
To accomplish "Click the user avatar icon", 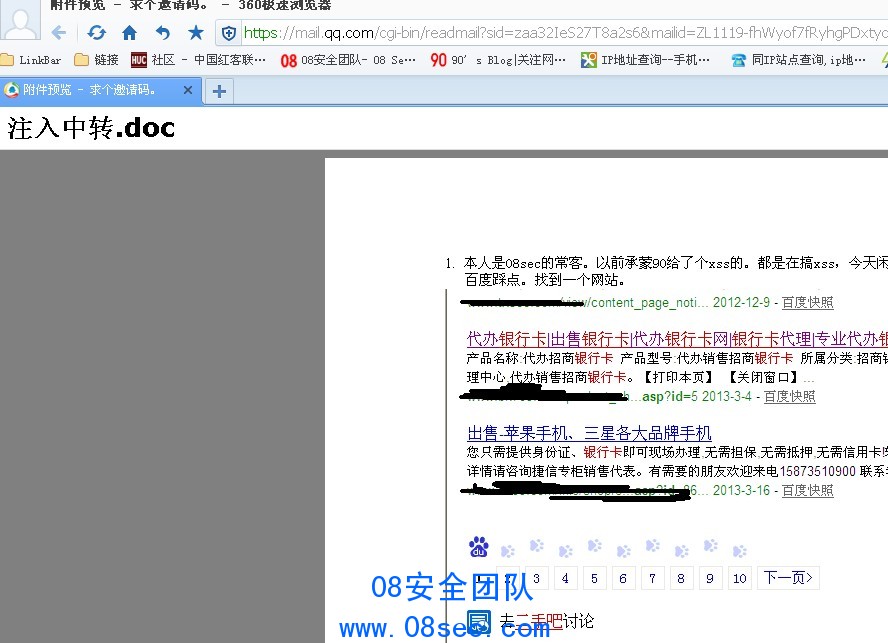I will (20, 20).
